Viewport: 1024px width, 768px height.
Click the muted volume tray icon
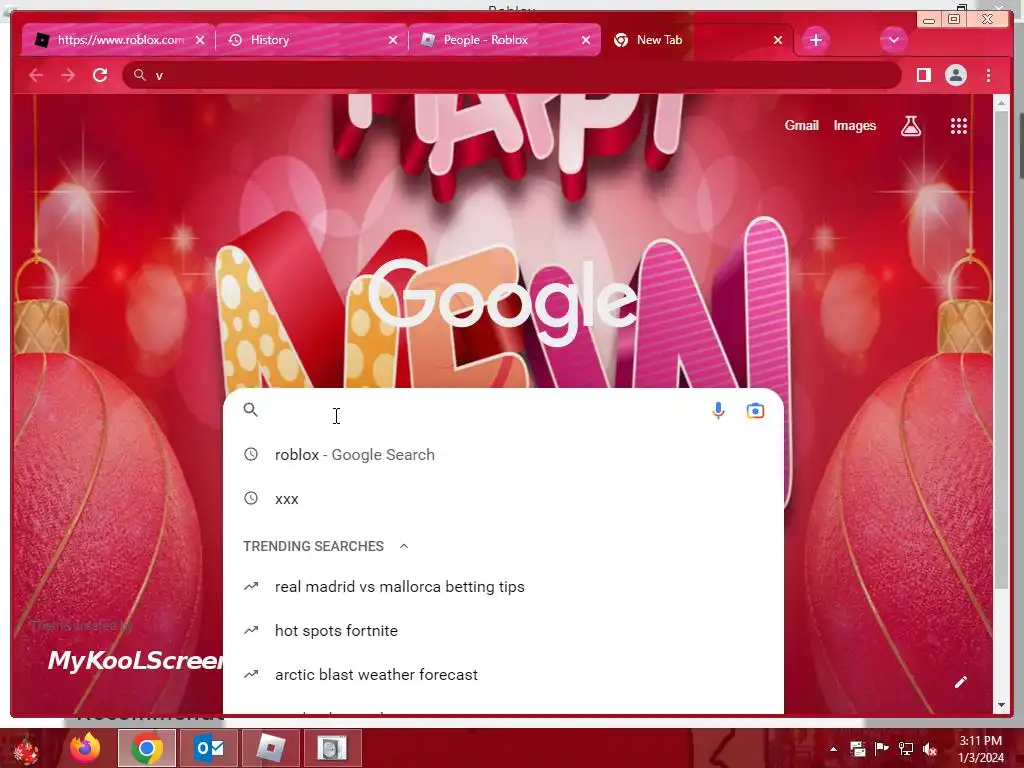pos(930,749)
